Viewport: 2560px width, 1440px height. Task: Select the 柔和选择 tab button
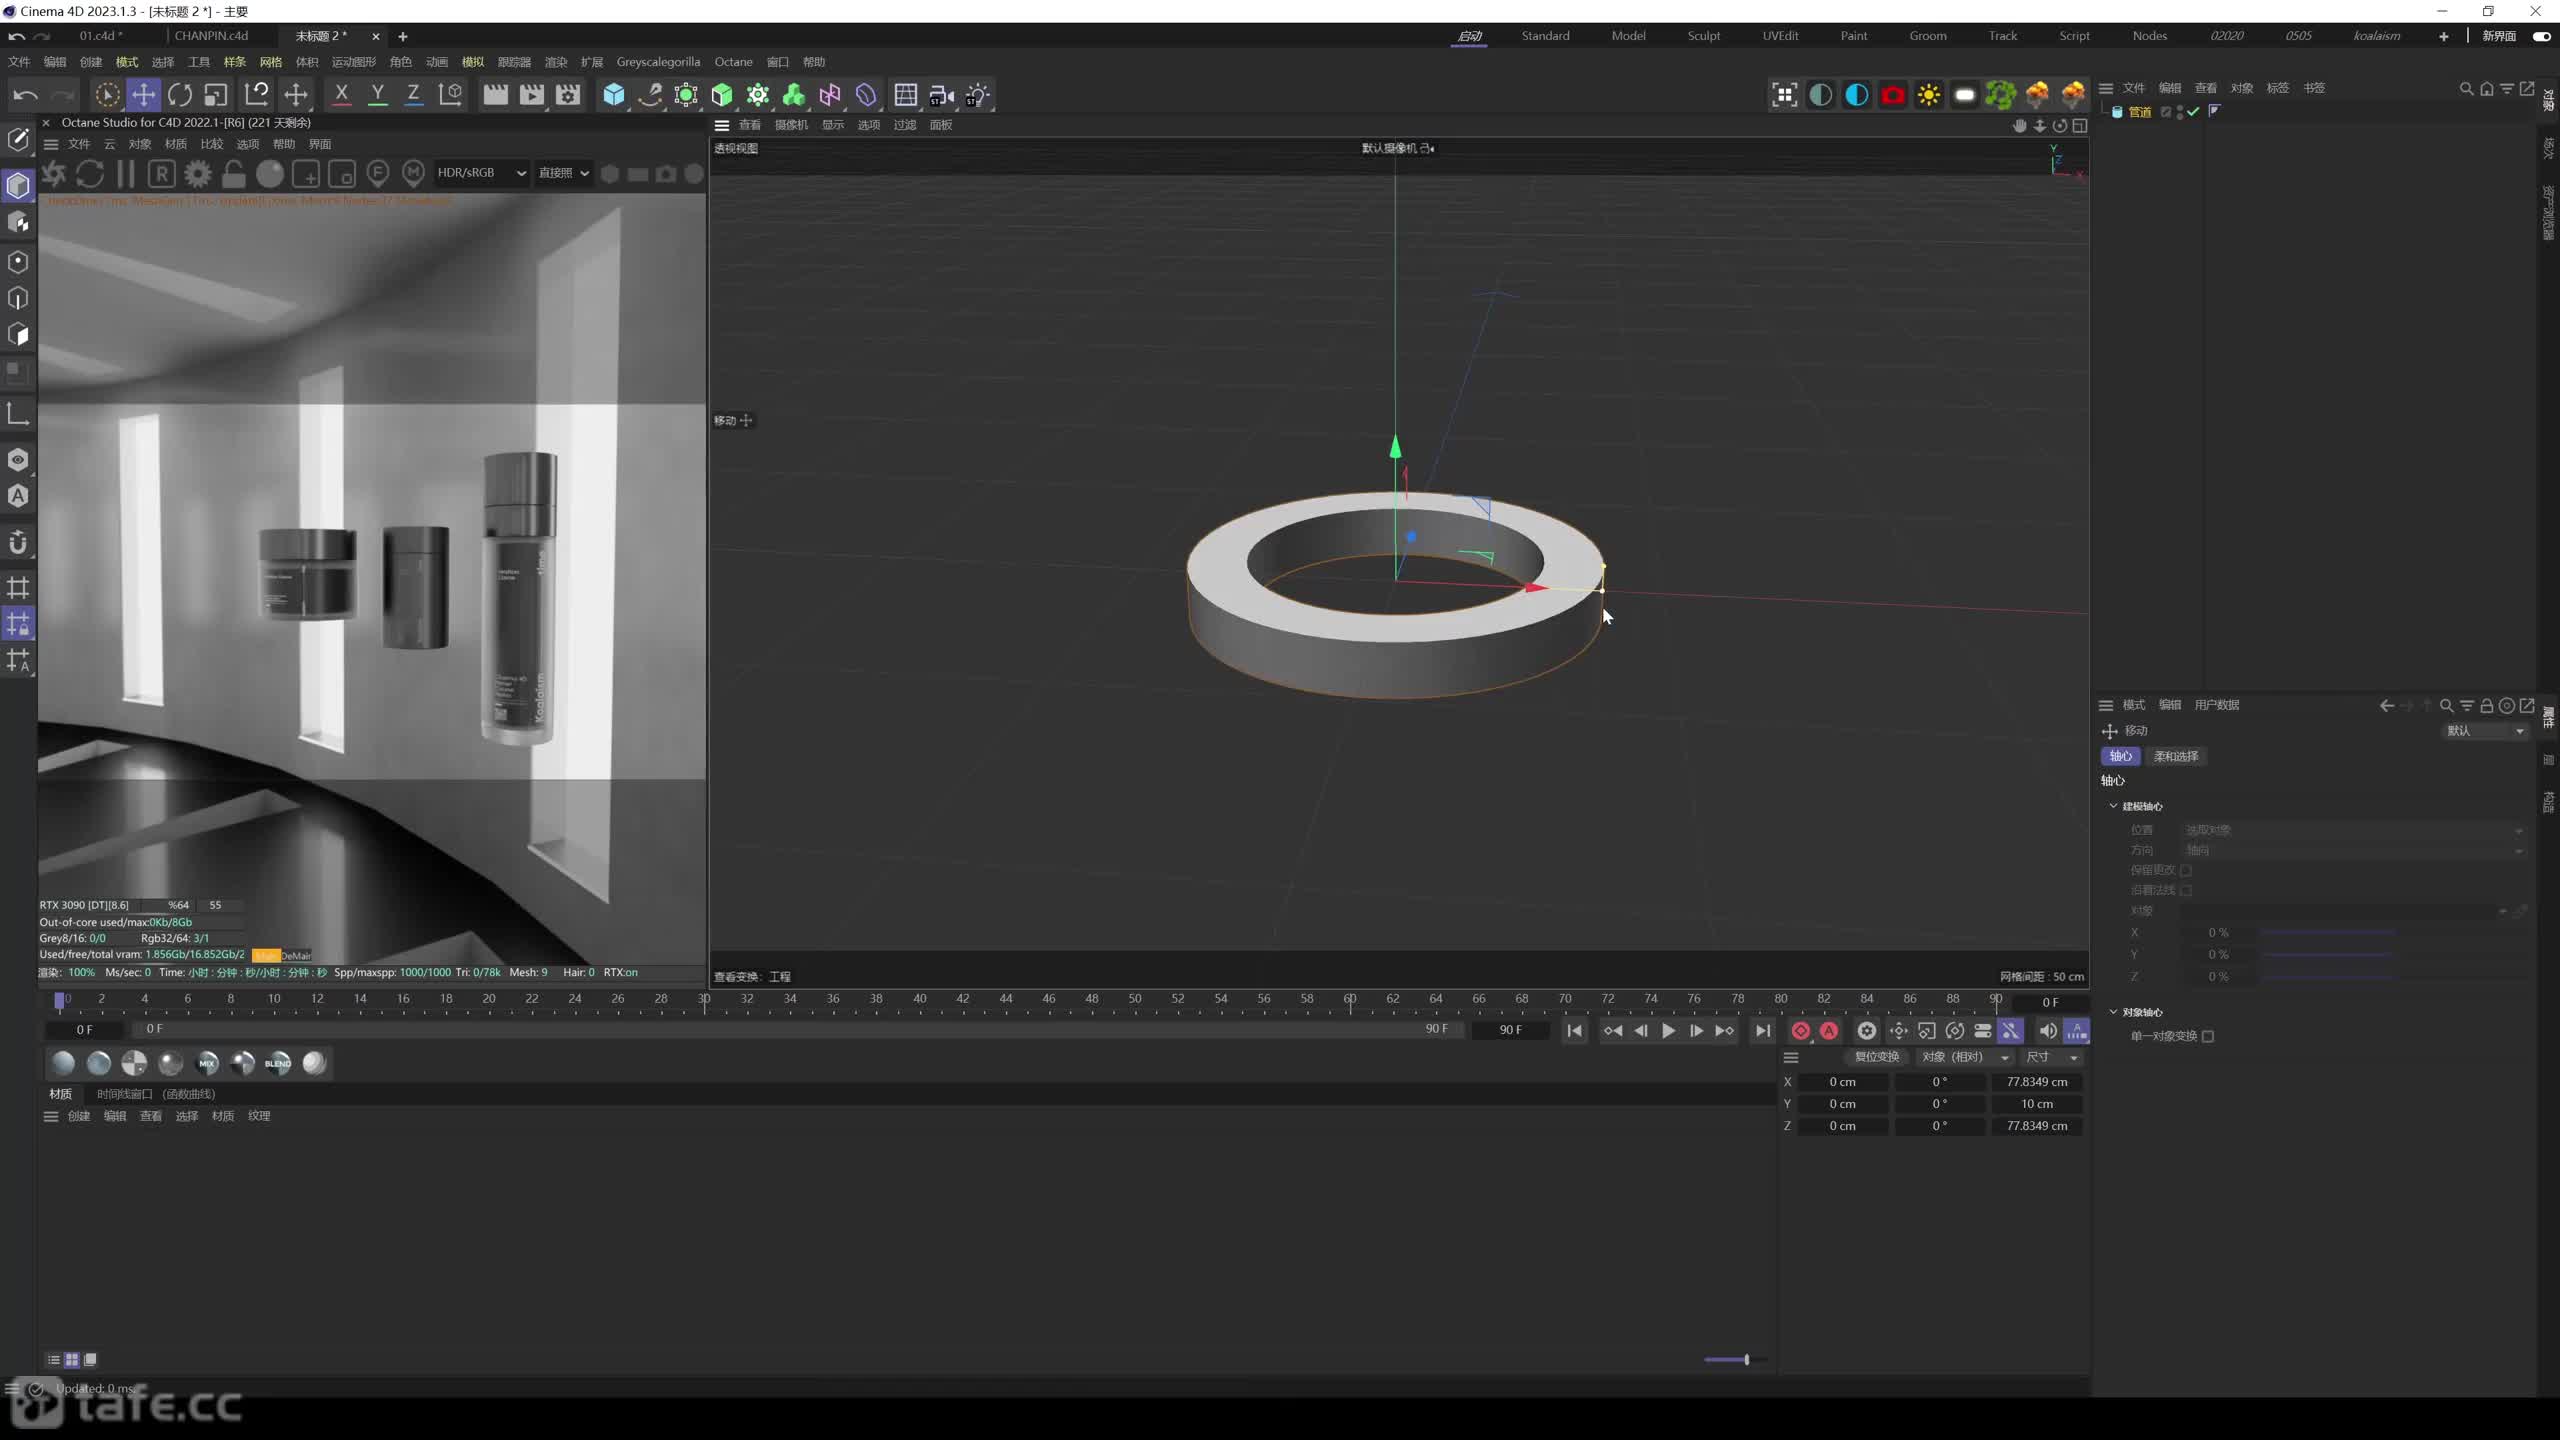(x=2176, y=756)
